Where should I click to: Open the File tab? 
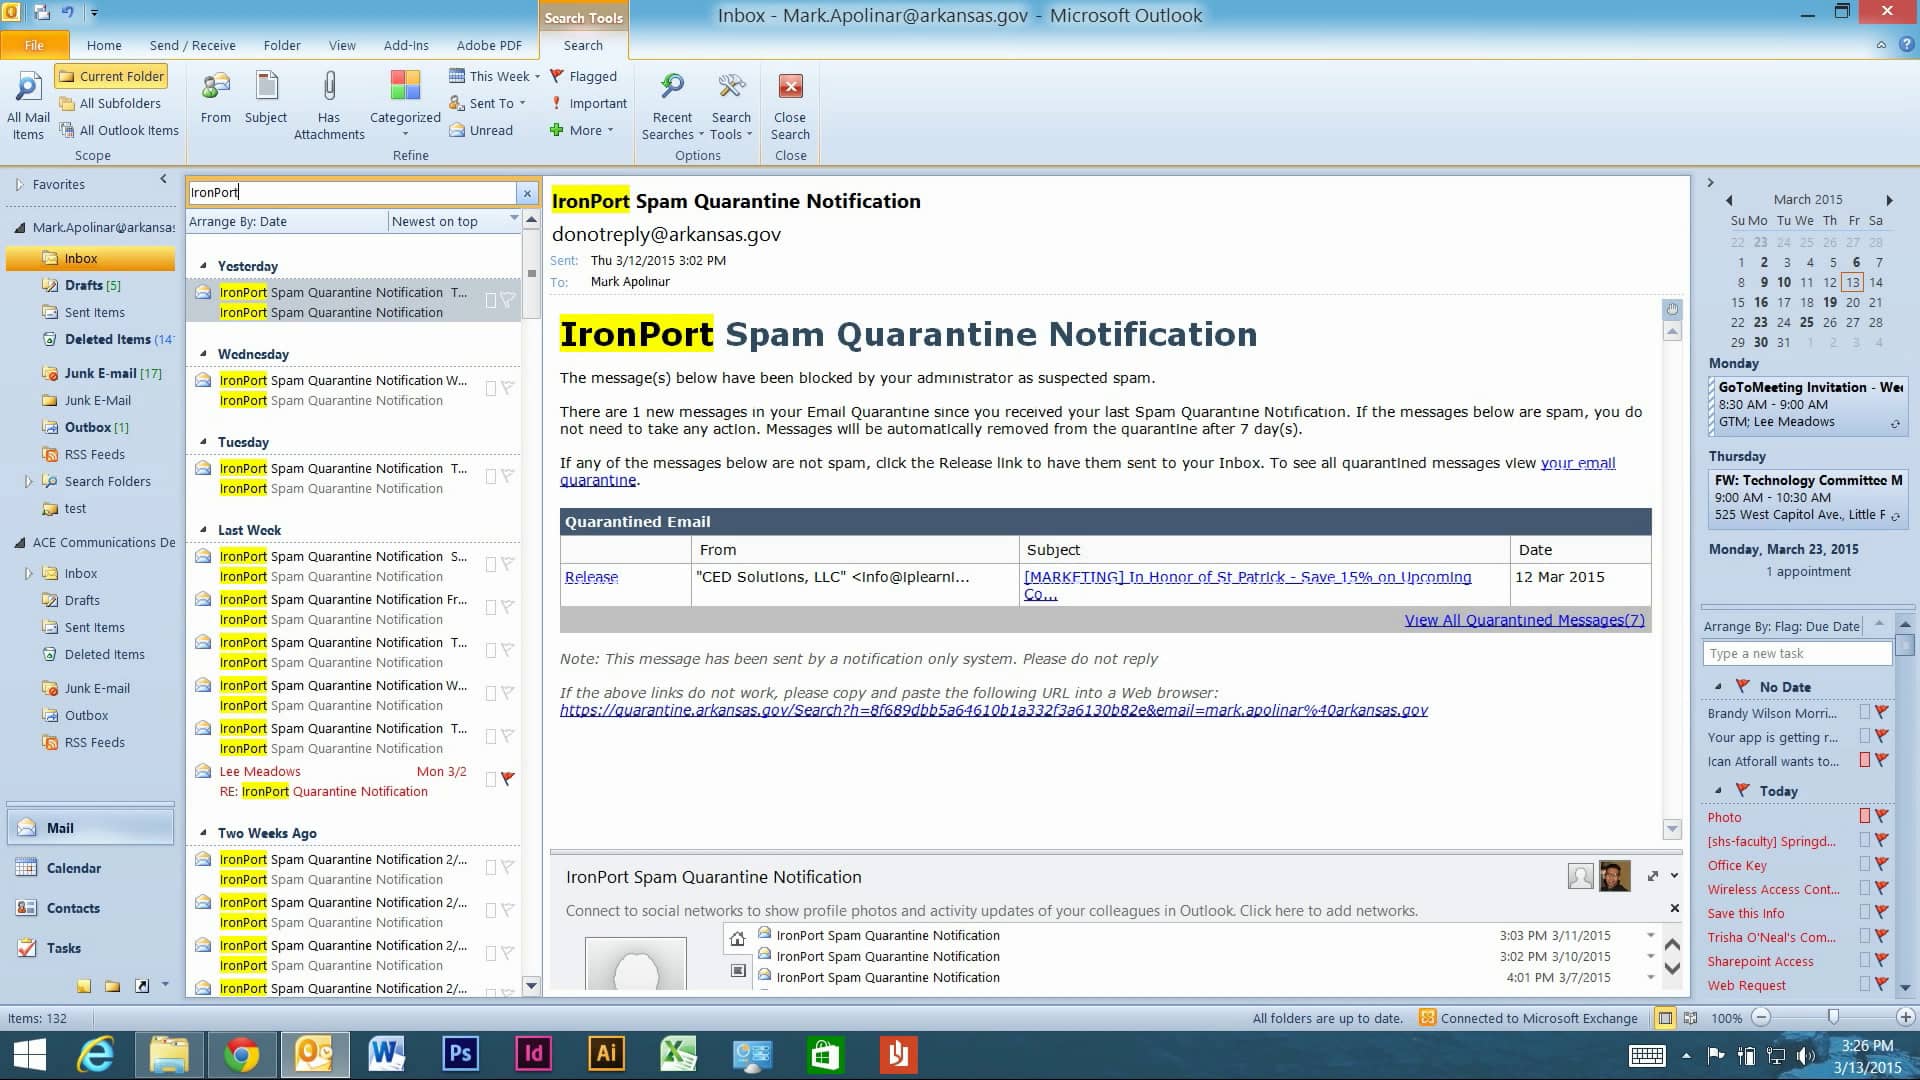pyautogui.click(x=34, y=45)
